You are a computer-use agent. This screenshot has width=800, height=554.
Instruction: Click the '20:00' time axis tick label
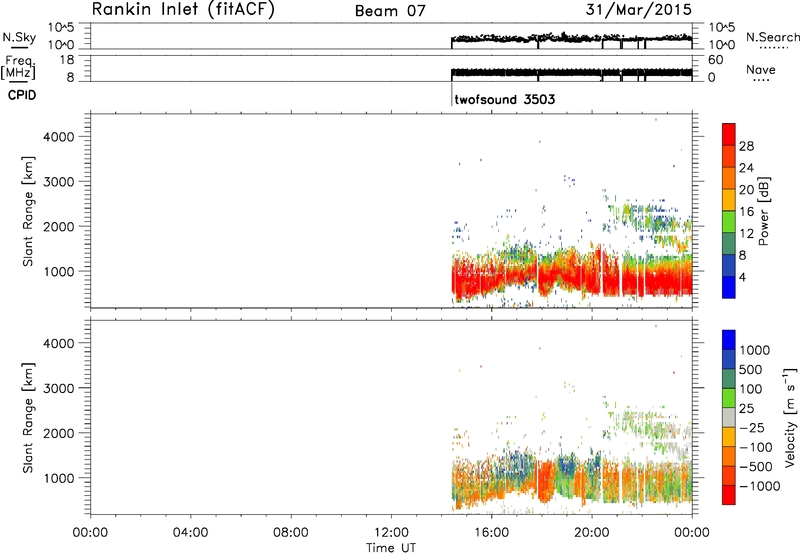592,533
